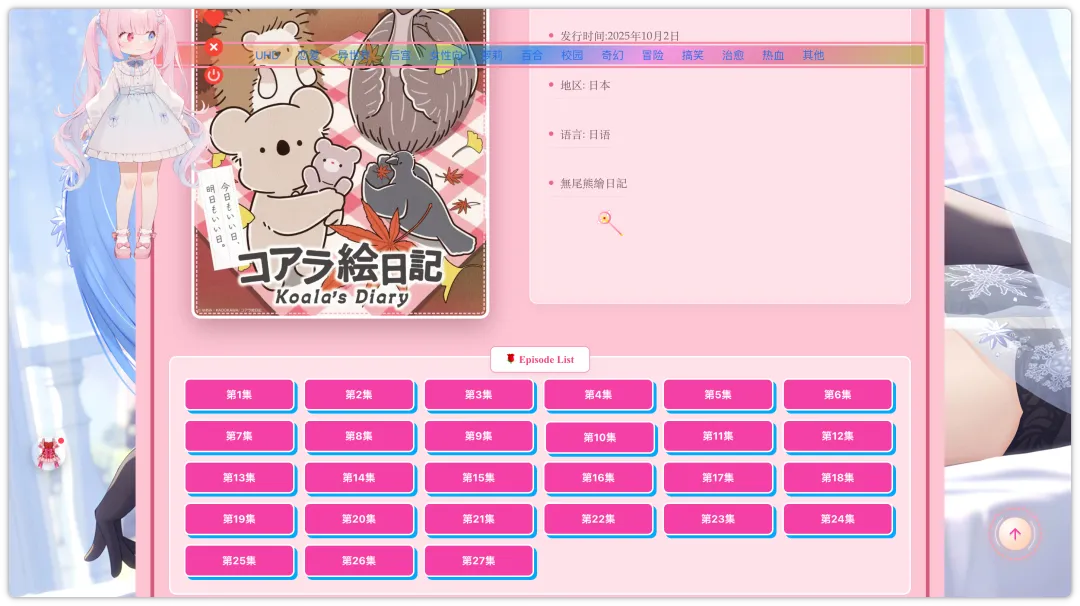Open the UHD category tab
The image size is (1080, 606).
(x=267, y=55)
